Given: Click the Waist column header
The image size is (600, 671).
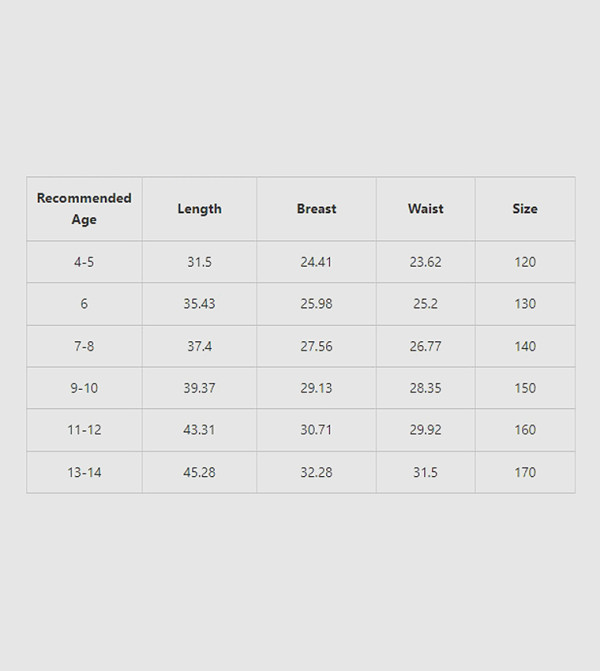Looking at the screenshot, I should pyautogui.click(x=425, y=209).
